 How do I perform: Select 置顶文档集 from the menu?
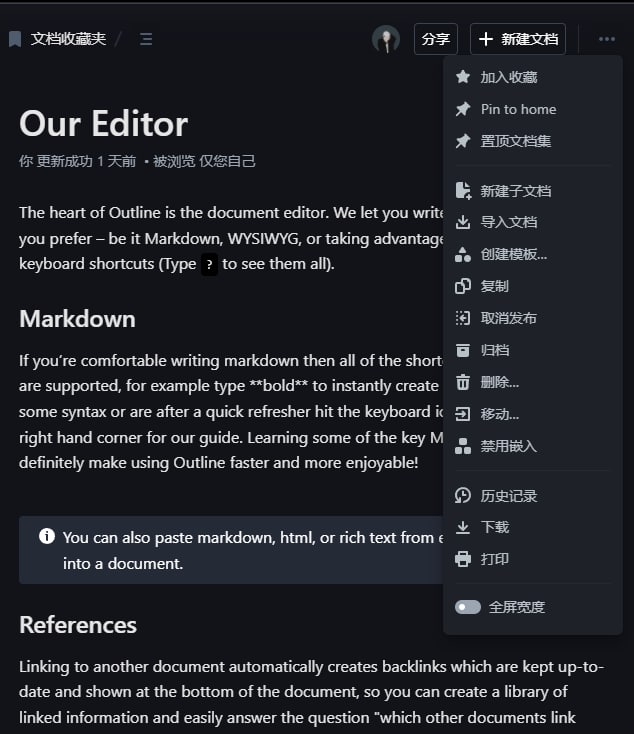pyautogui.click(x=516, y=141)
